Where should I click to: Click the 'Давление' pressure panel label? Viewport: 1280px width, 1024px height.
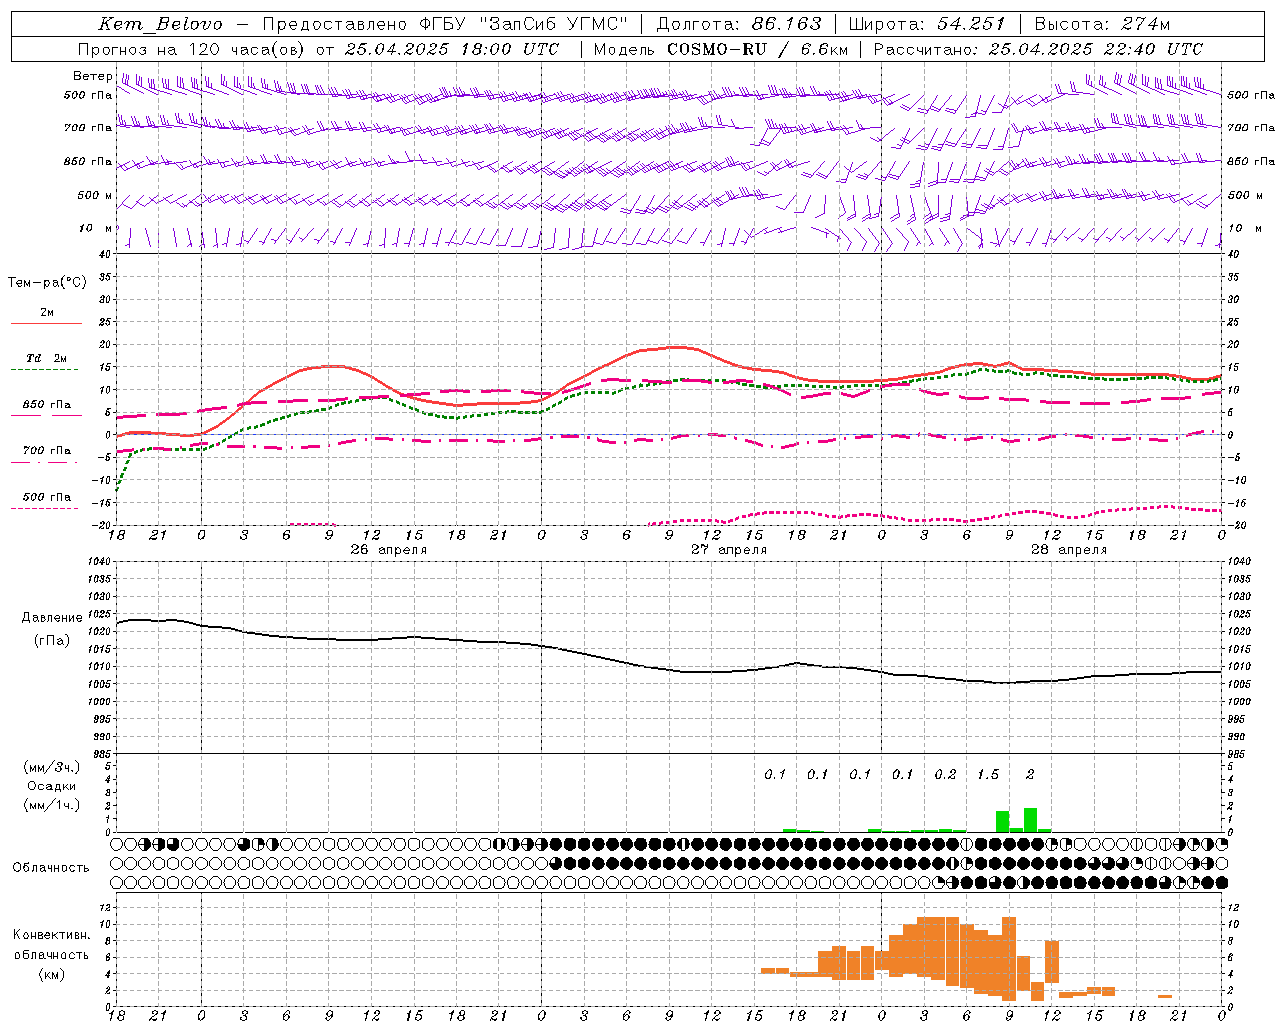(52, 618)
